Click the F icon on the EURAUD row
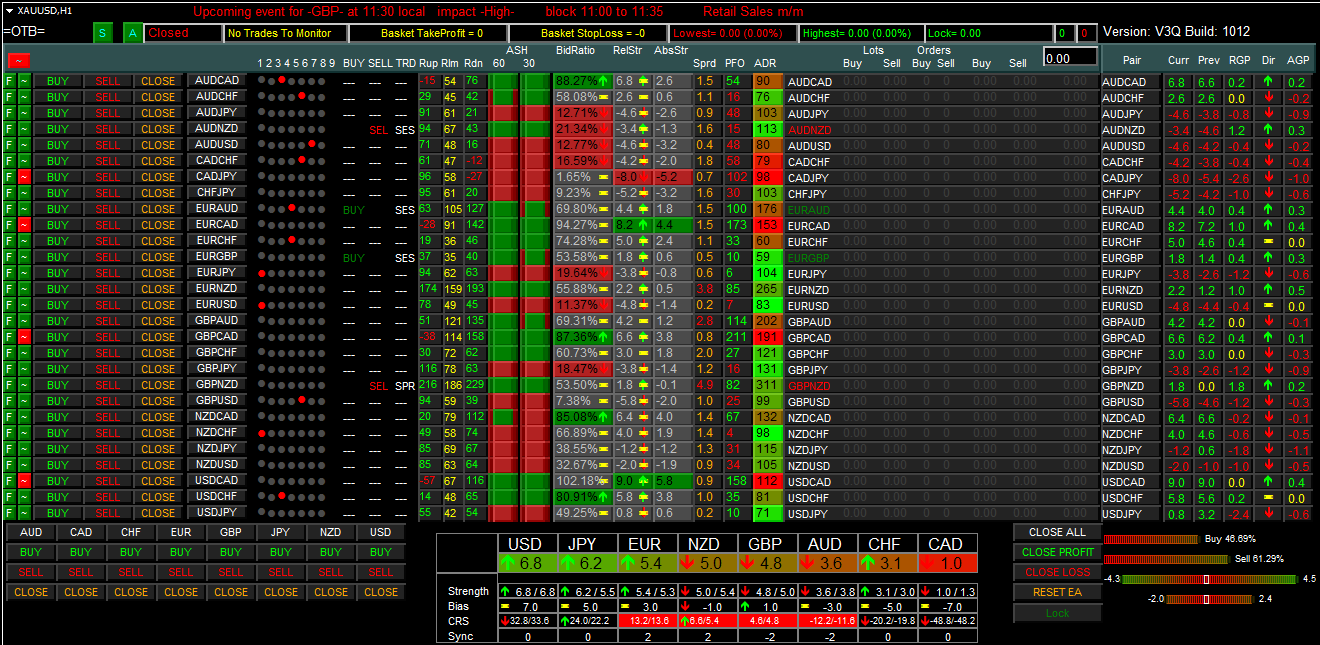Screen dimensions: 1320x645 (x=10, y=209)
